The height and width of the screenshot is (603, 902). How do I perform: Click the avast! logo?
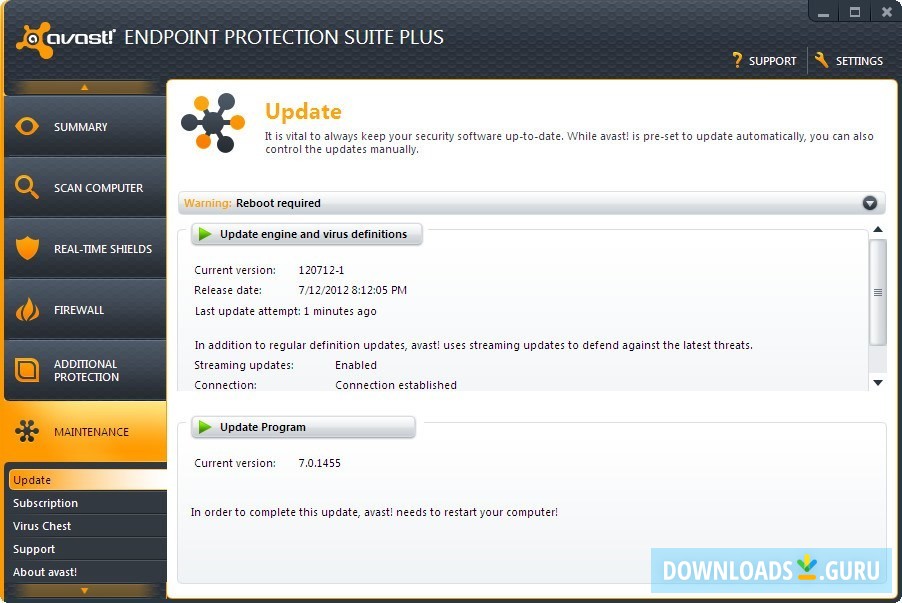coord(66,39)
